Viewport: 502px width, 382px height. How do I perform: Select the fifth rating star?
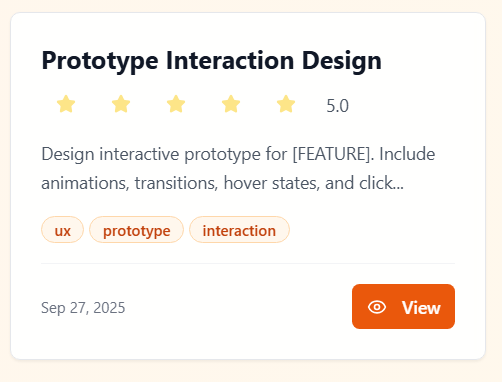point(286,104)
